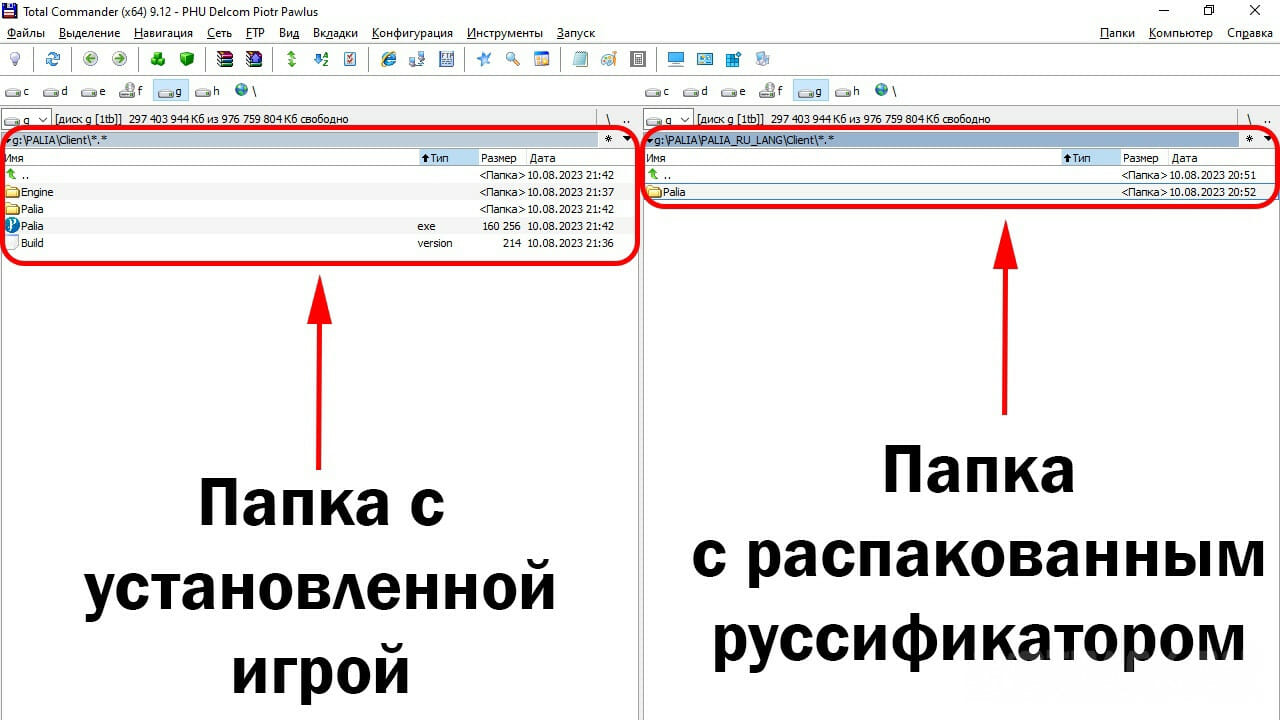Open the Выделение menu

point(90,33)
